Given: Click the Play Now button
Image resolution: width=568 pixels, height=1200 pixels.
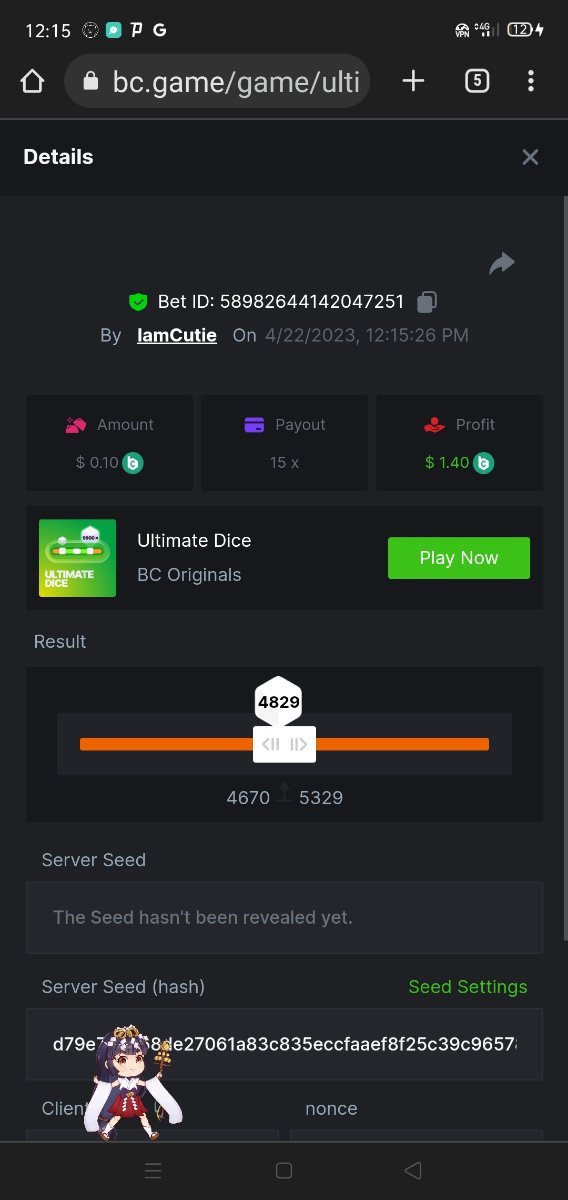Looking at the screenshot, I should point(459,558).
